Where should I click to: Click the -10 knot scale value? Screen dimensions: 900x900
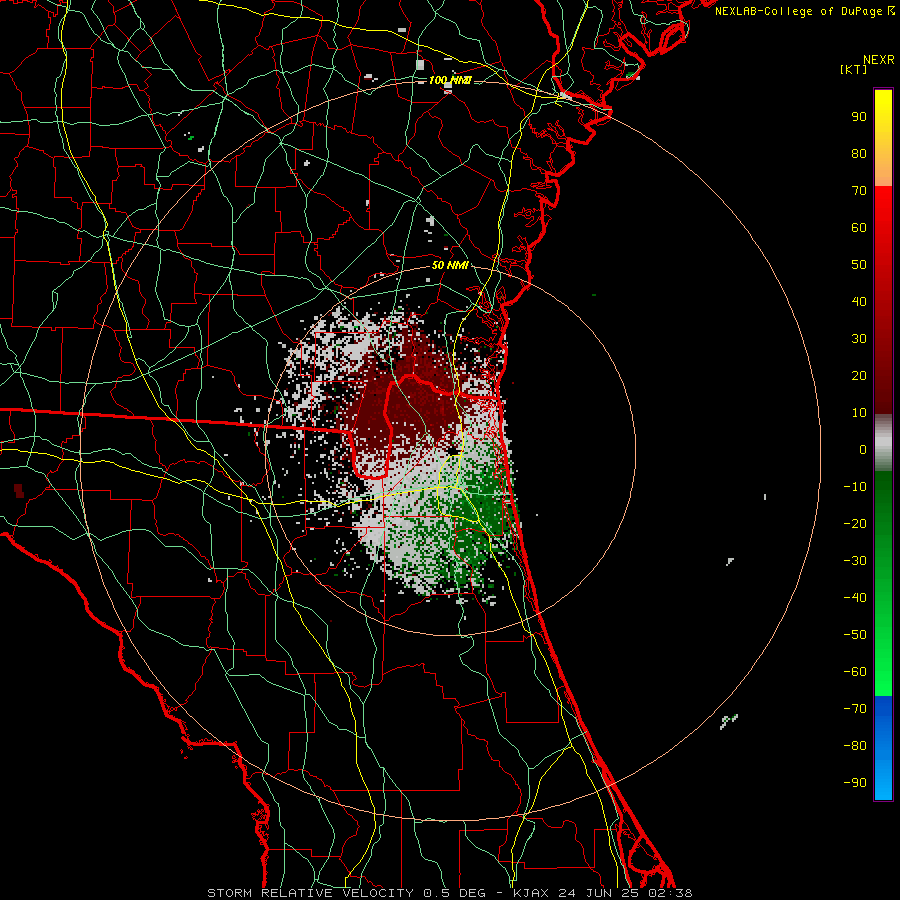[x=855, y=487]
